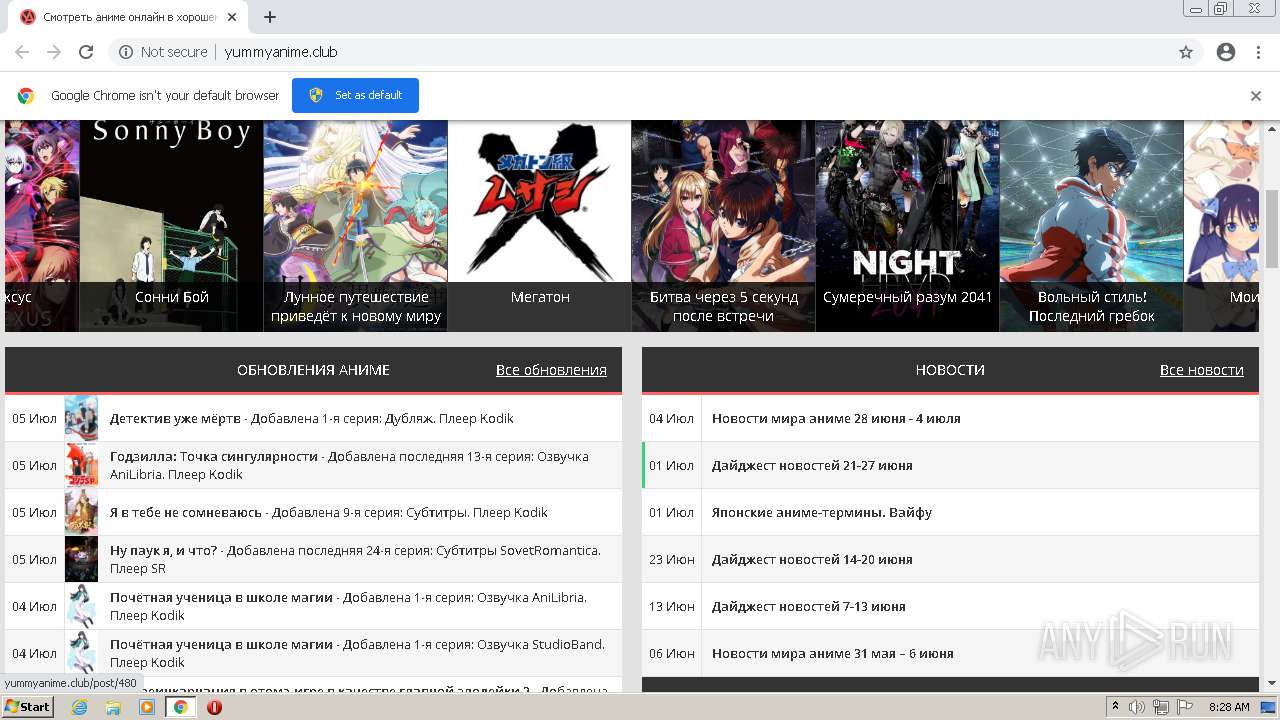Switch to Chrome taskbar icon
1280x720 pixels.
[180, 707]
